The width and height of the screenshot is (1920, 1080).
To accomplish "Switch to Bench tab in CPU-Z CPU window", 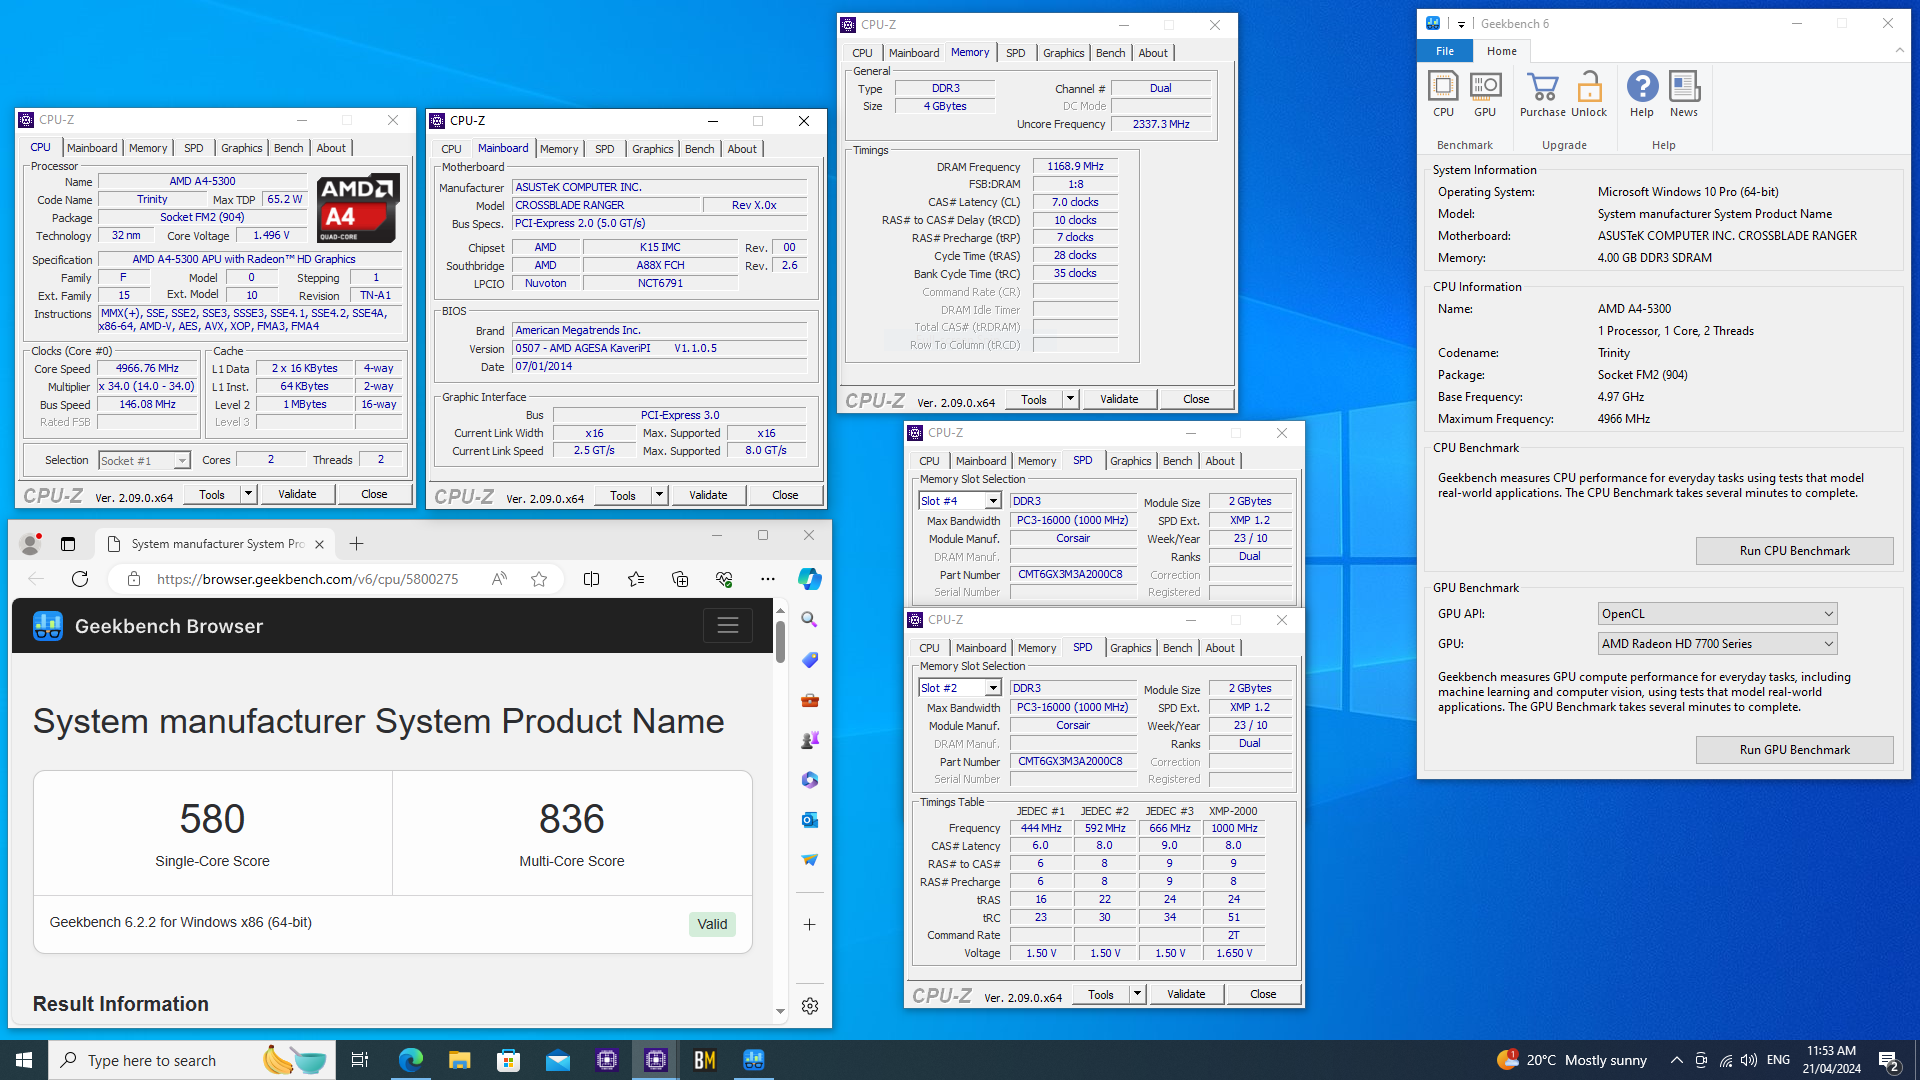I will pos(288,148).
